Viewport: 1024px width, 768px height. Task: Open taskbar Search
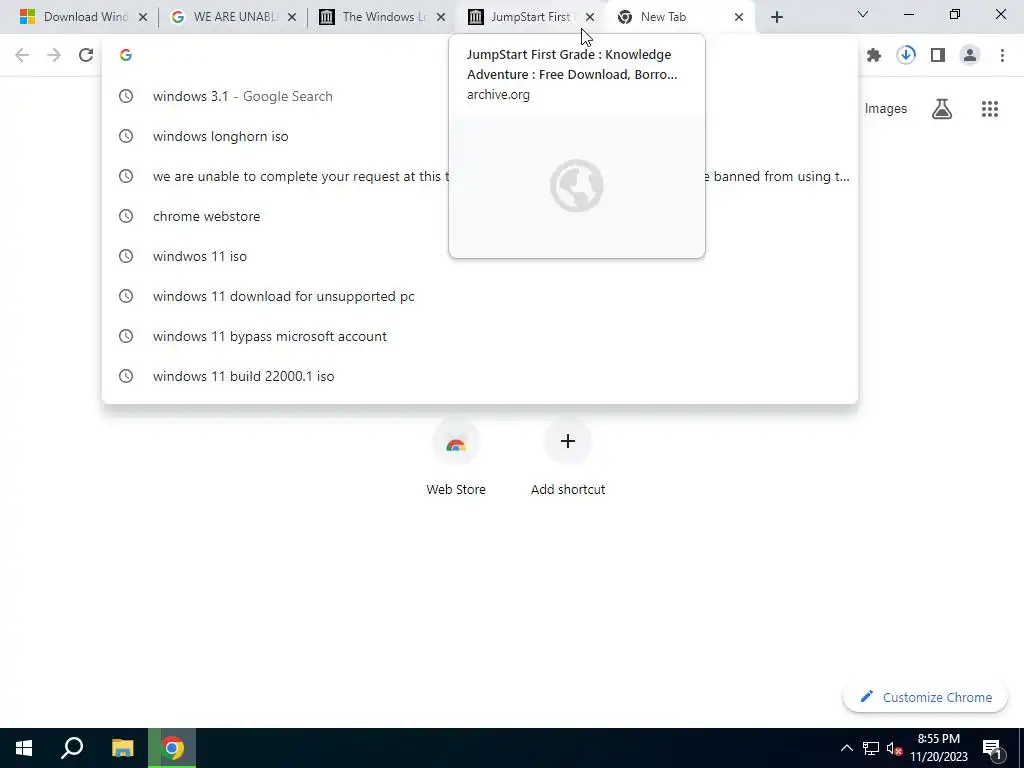point(72,748)
